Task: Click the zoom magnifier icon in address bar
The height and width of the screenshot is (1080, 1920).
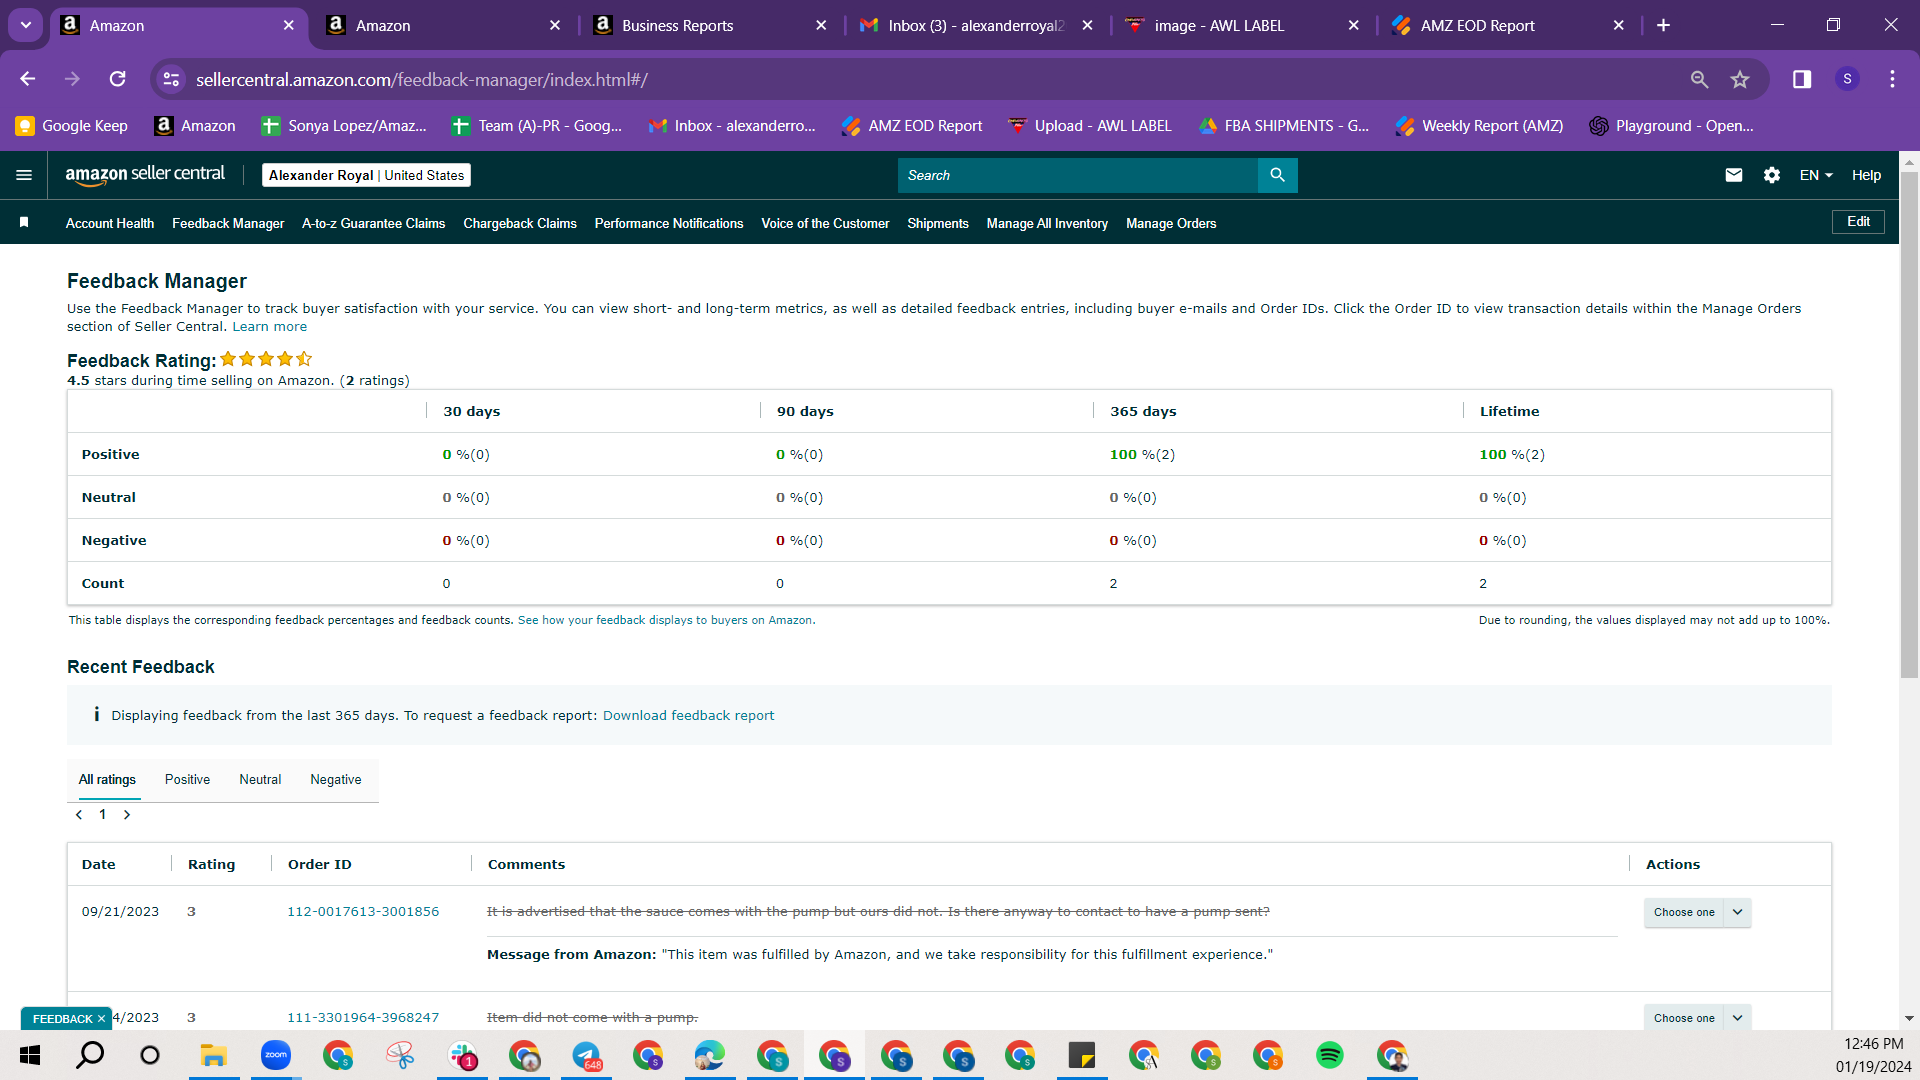Action: (x=1699, y=79)
